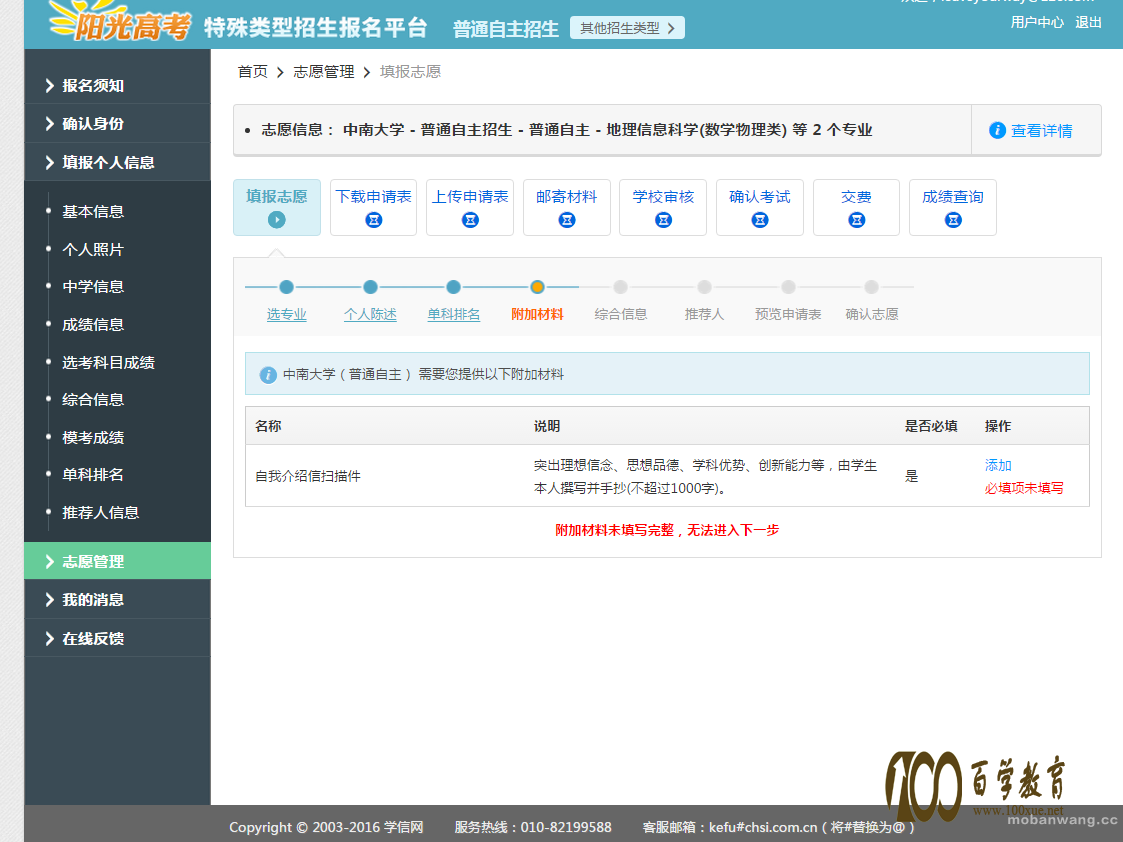Click the orange 附加材料 step dot

(x=537, y=287)
